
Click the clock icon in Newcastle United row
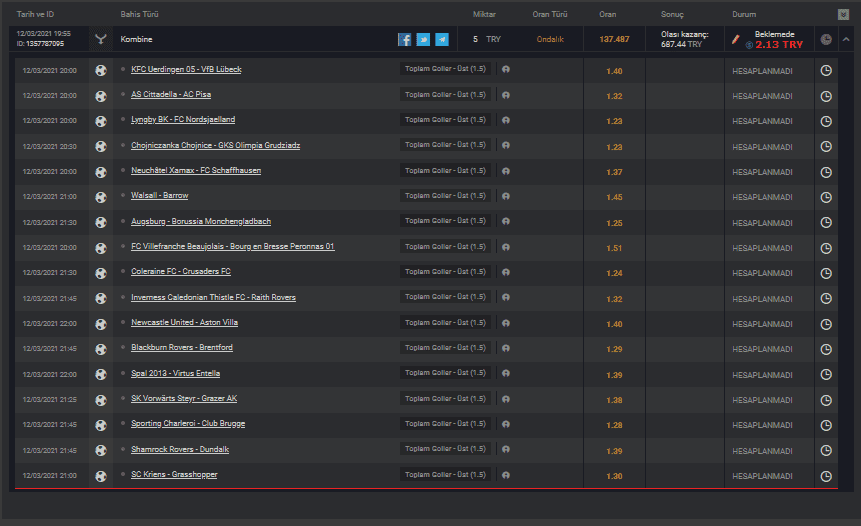coord(826,324)
